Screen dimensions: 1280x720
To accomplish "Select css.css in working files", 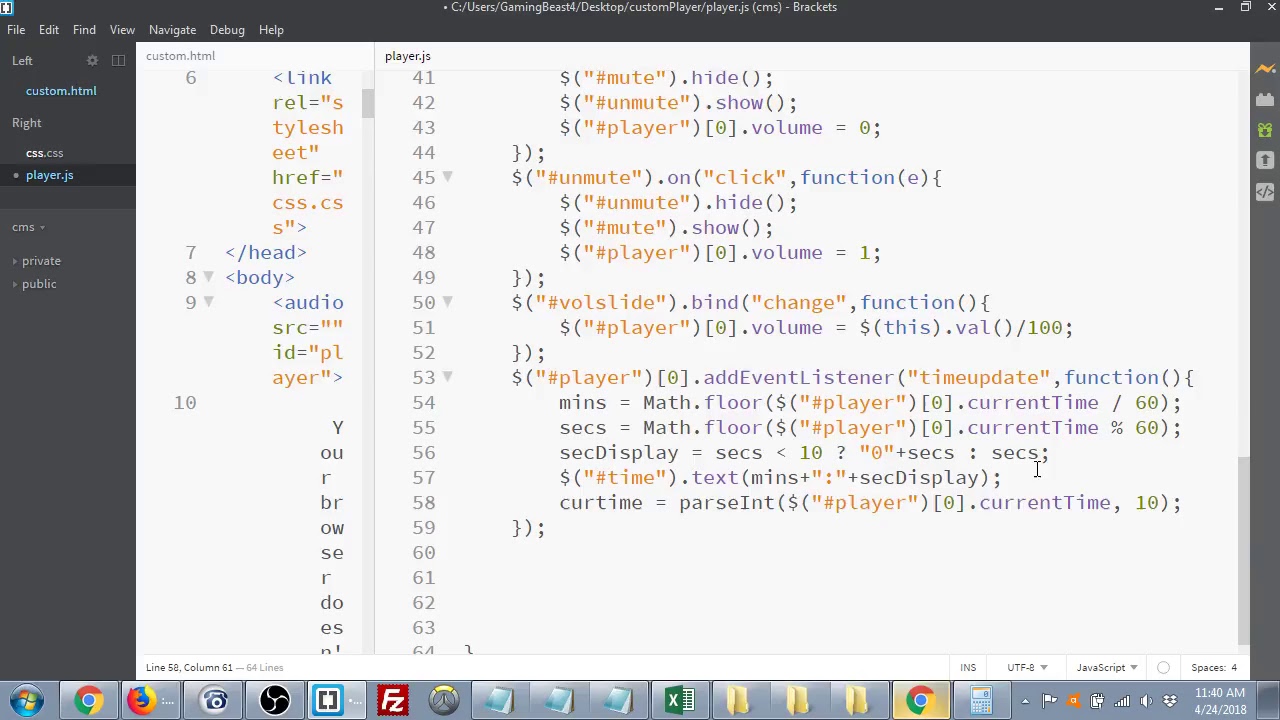I will point(44,153).
